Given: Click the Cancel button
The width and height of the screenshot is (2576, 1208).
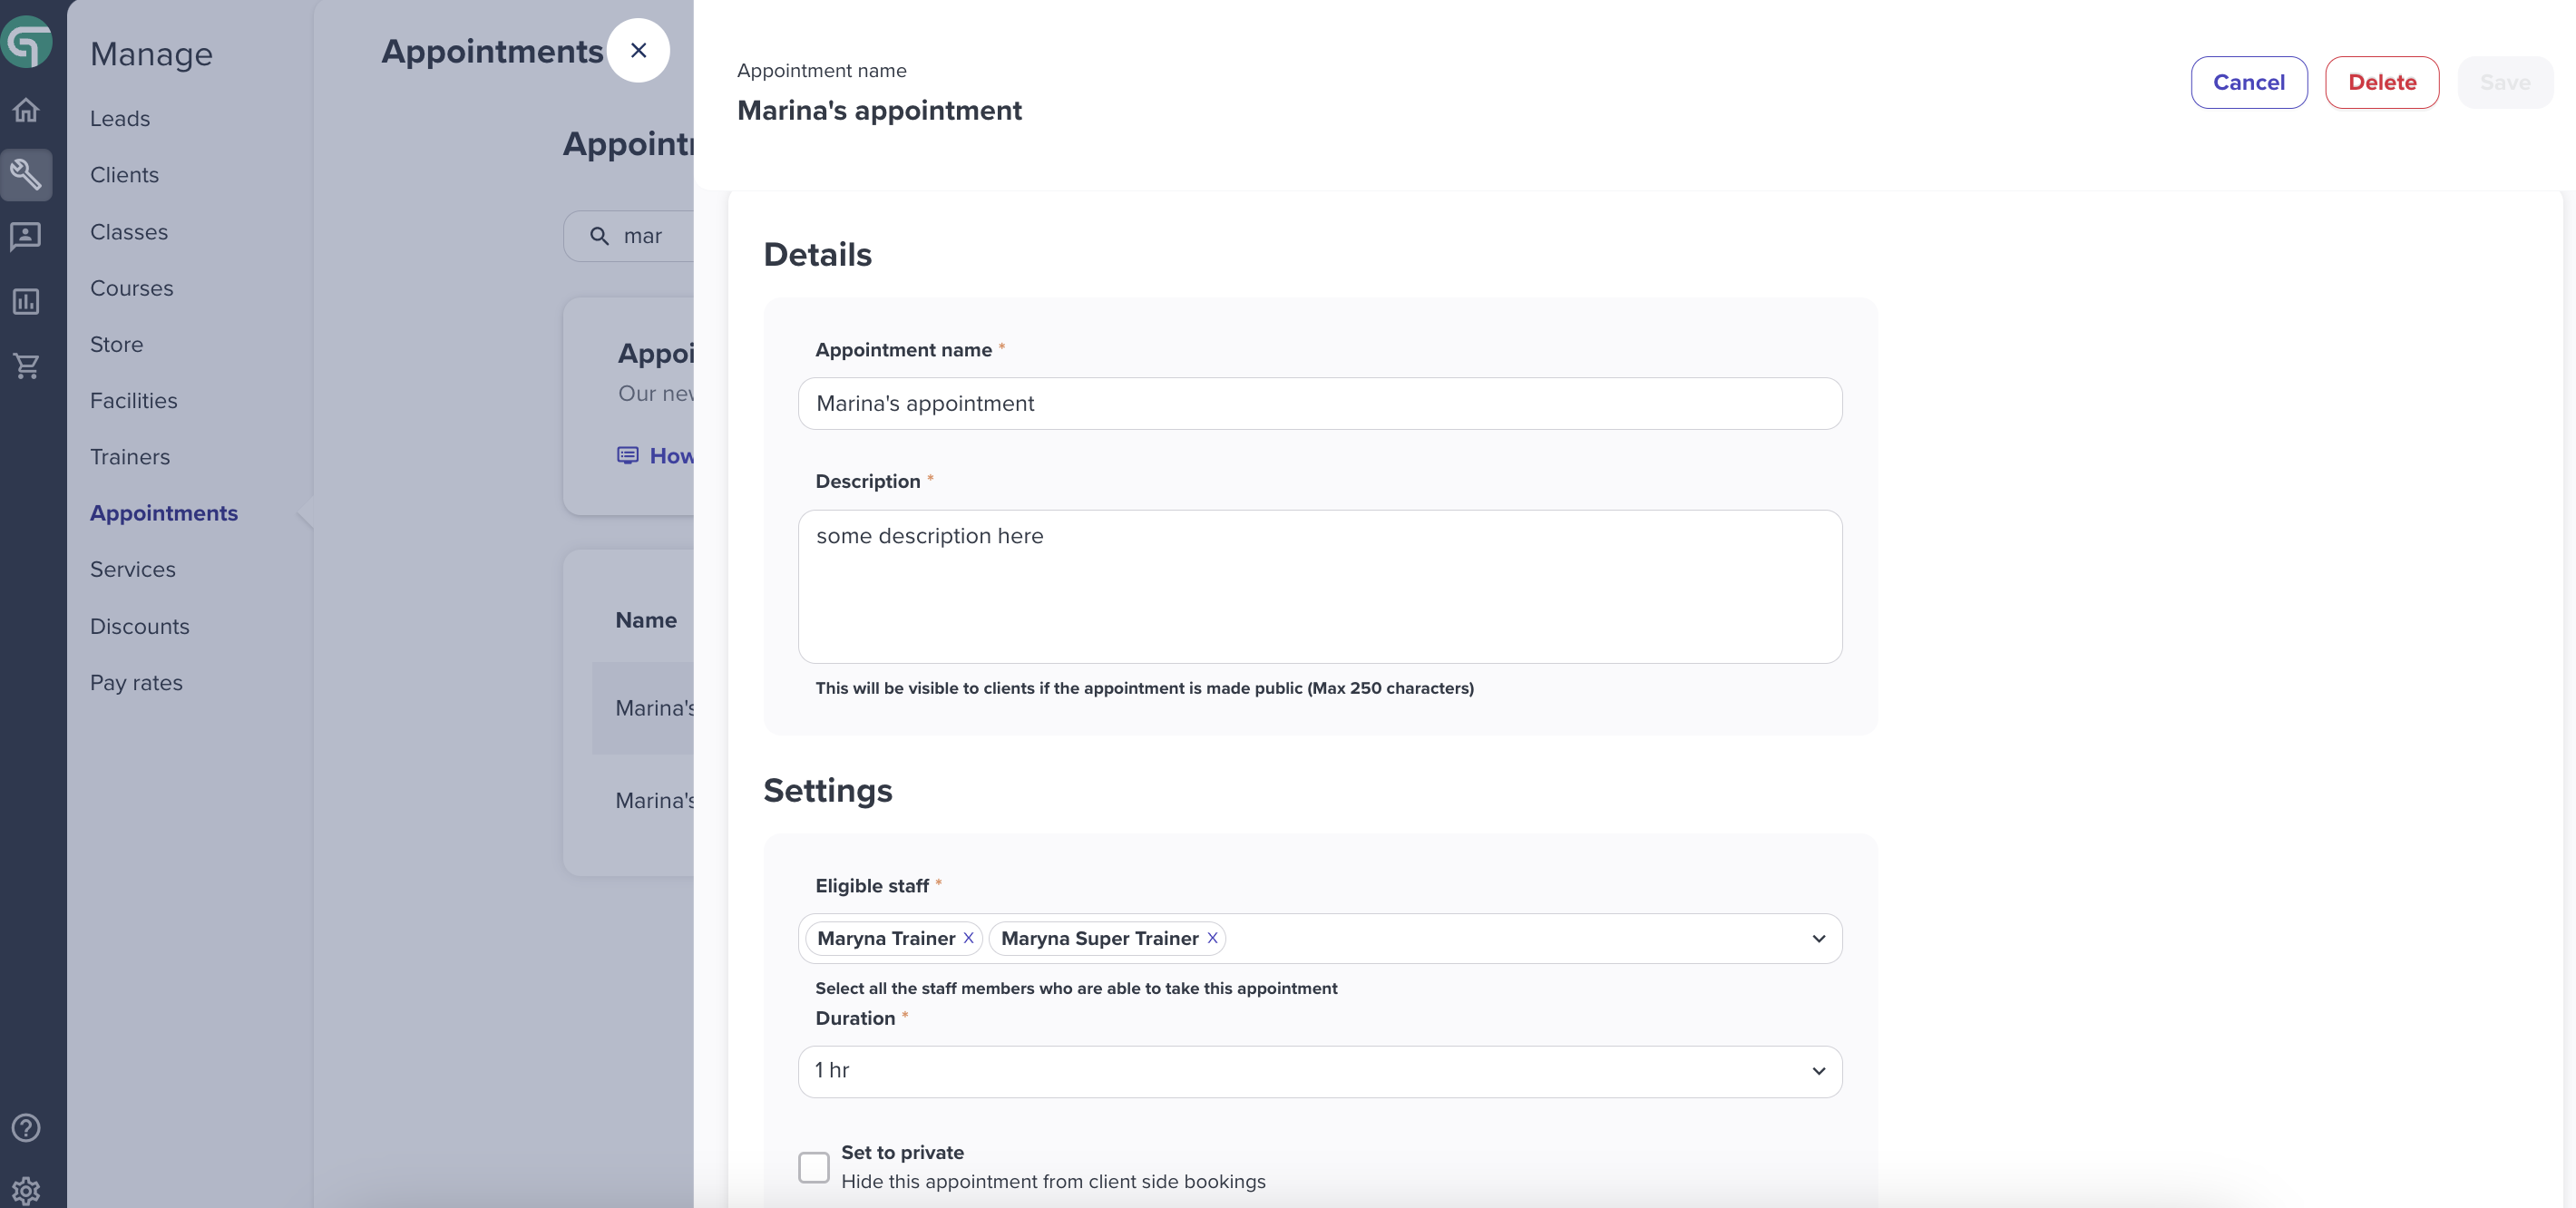Looking at the screenshot, I should (x=2249, y=82).
